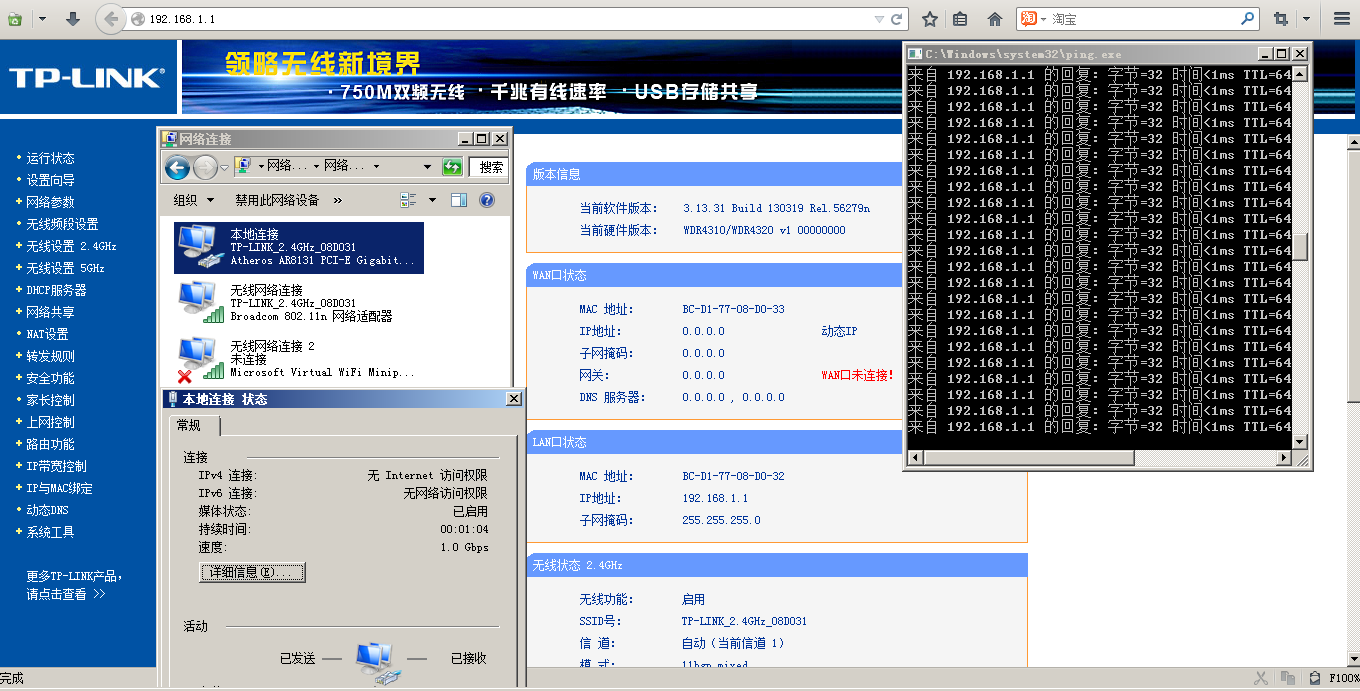Open the bookmarks list icon next to star
1360x691 pixels.
[x=960, y=19]
